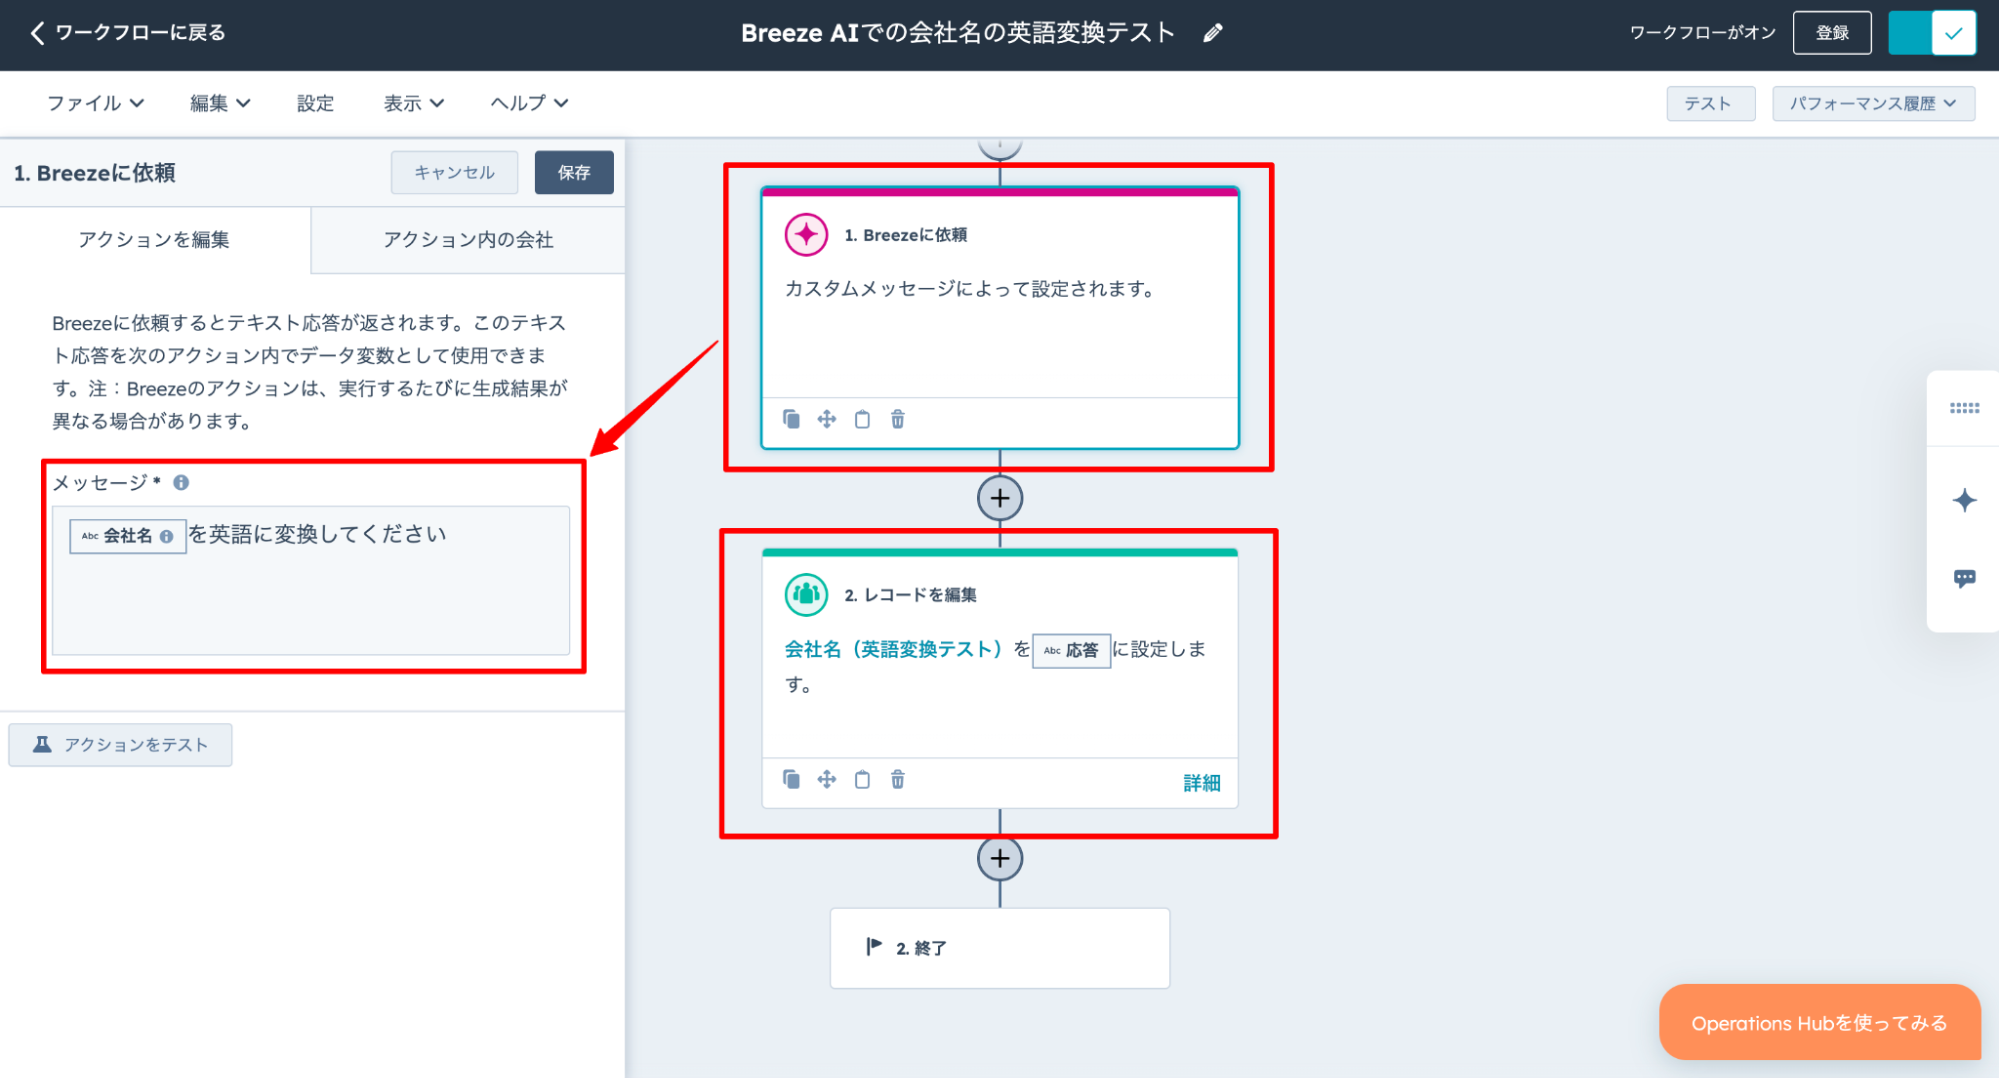Click clipboard icon on レコードを編集 card

(x=862, y=779)
